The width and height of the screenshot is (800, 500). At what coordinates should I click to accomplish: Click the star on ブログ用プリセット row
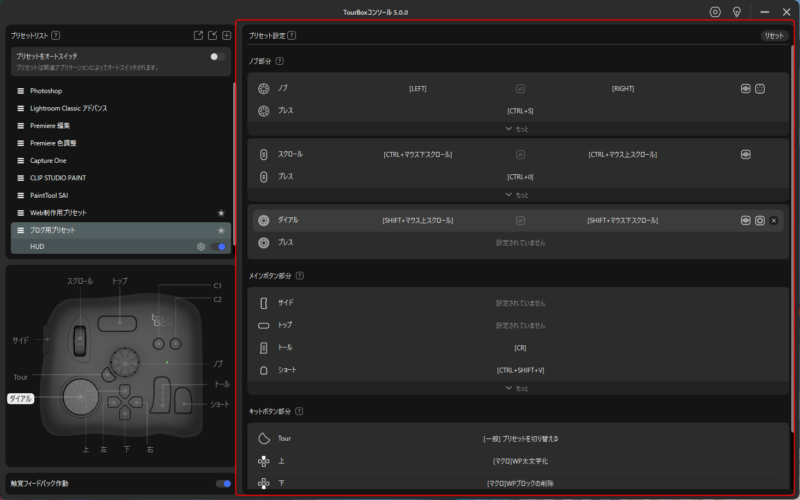[x=221, y=230]
